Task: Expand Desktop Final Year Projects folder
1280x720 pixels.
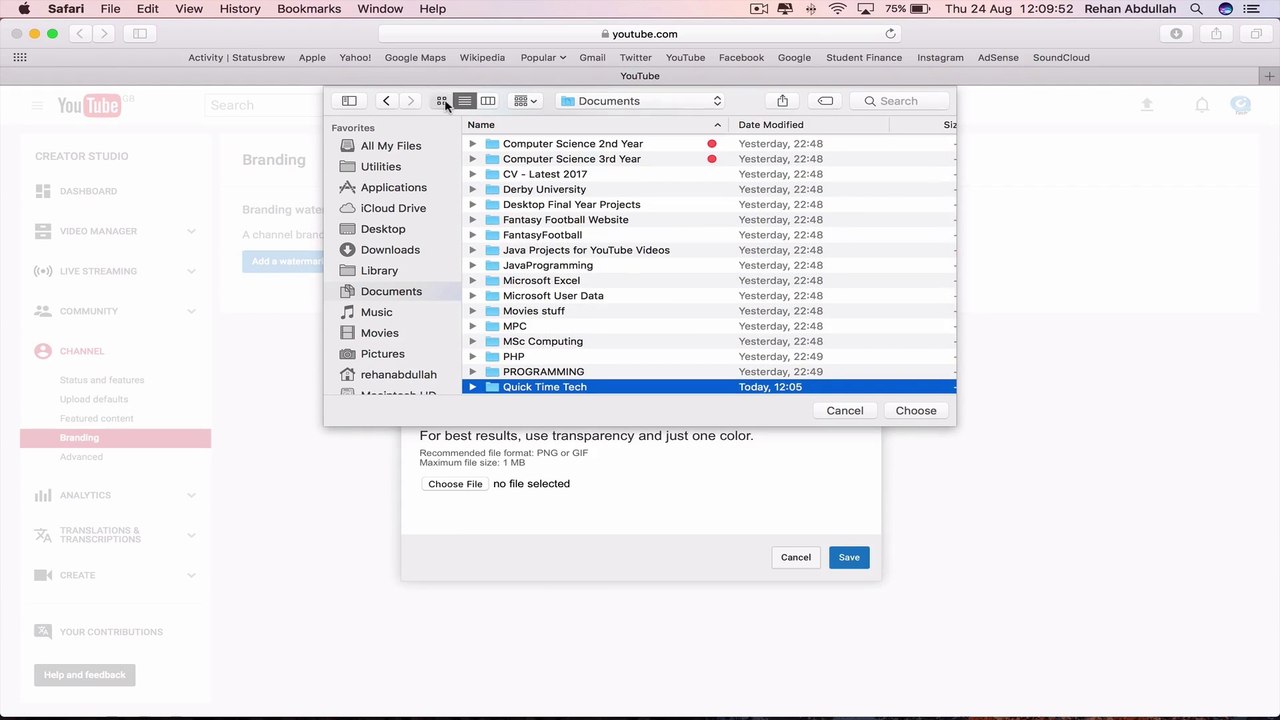Action: tap(473, 205)
